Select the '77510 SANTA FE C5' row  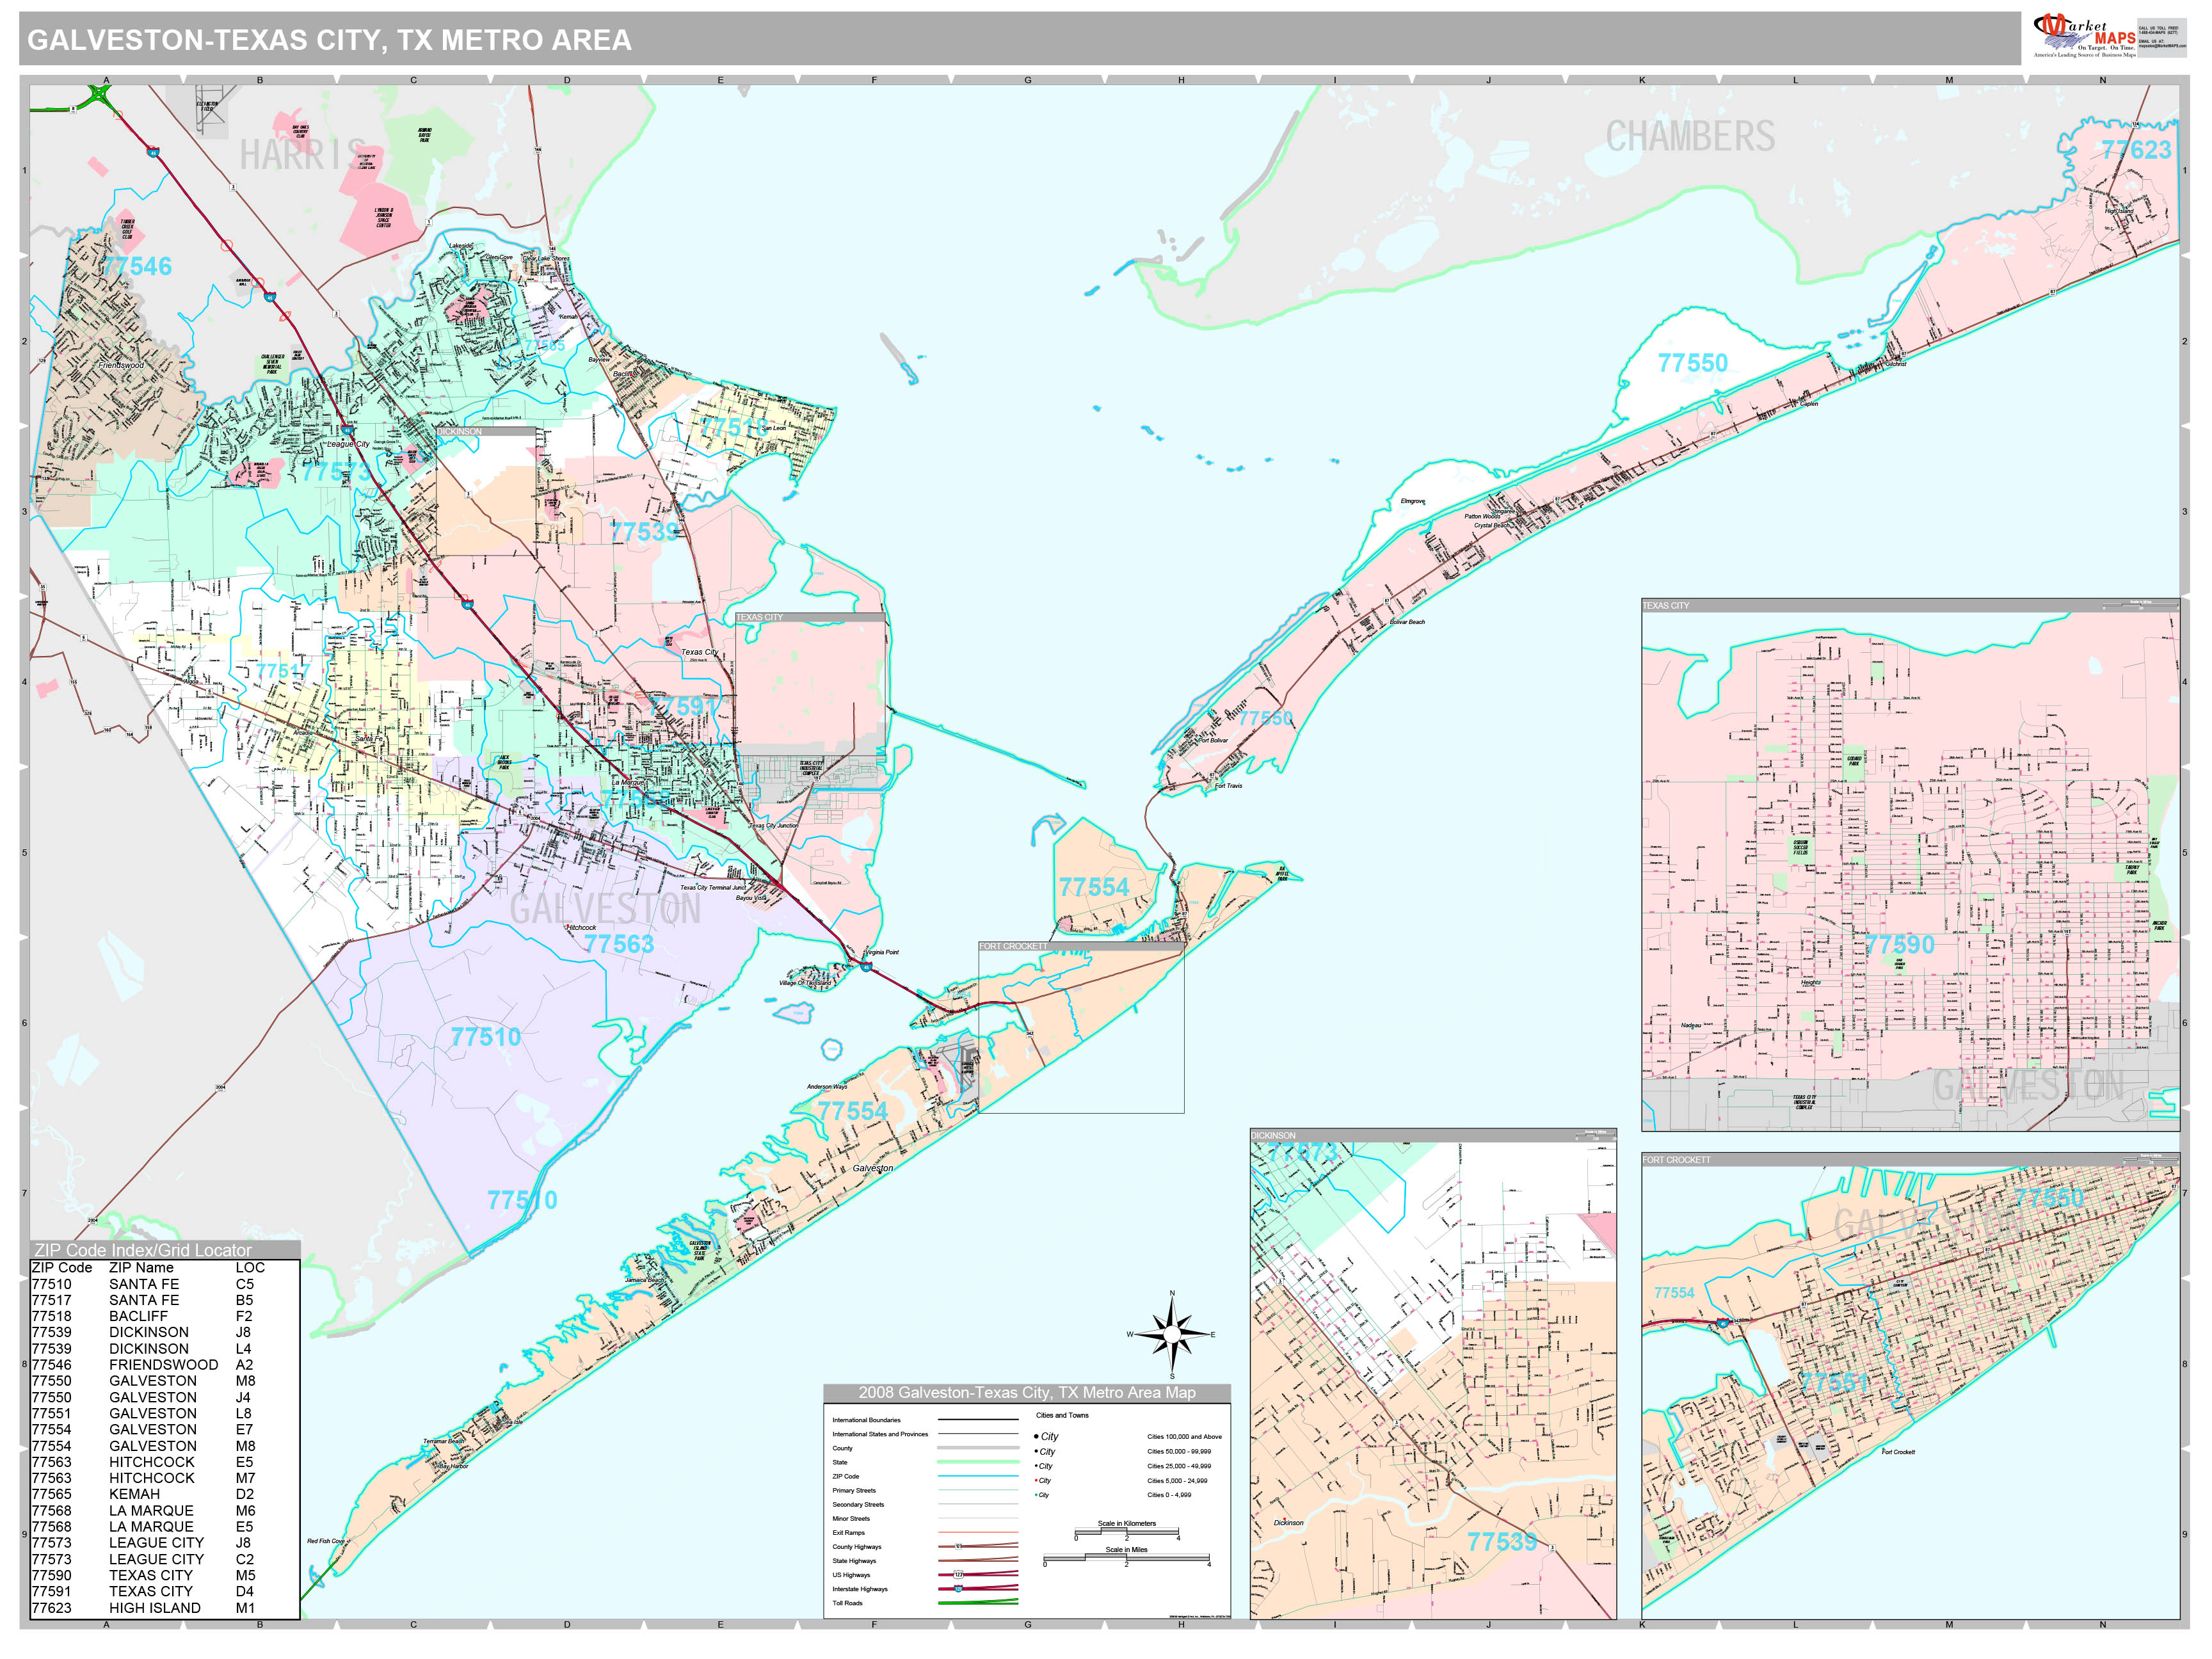165,1284
